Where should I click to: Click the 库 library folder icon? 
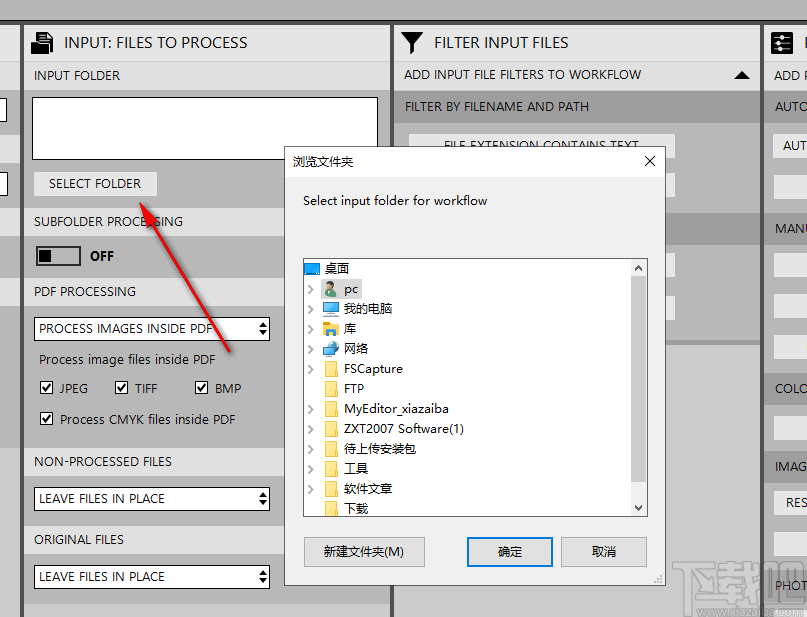pyautogui.click(x=330, y=329)
